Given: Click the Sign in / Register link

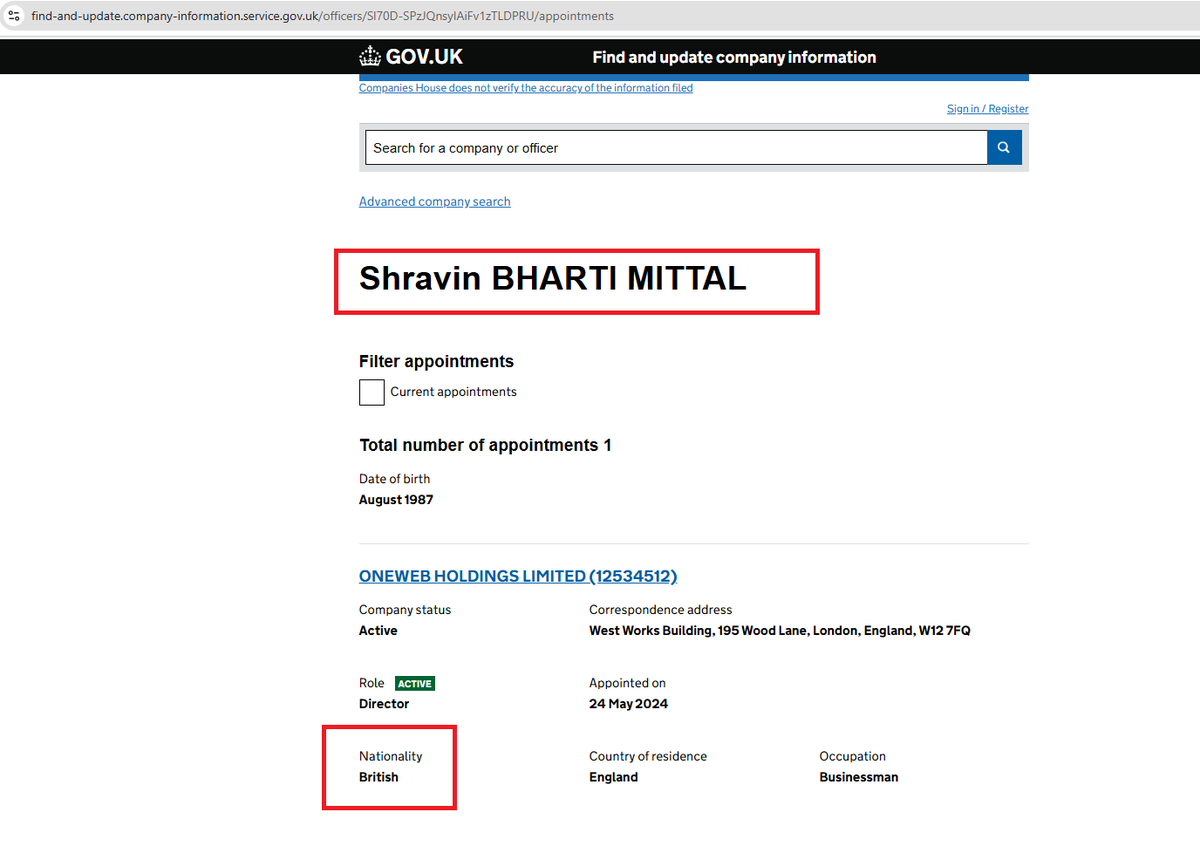Looking at the screenshot, I should pos(988,109).
